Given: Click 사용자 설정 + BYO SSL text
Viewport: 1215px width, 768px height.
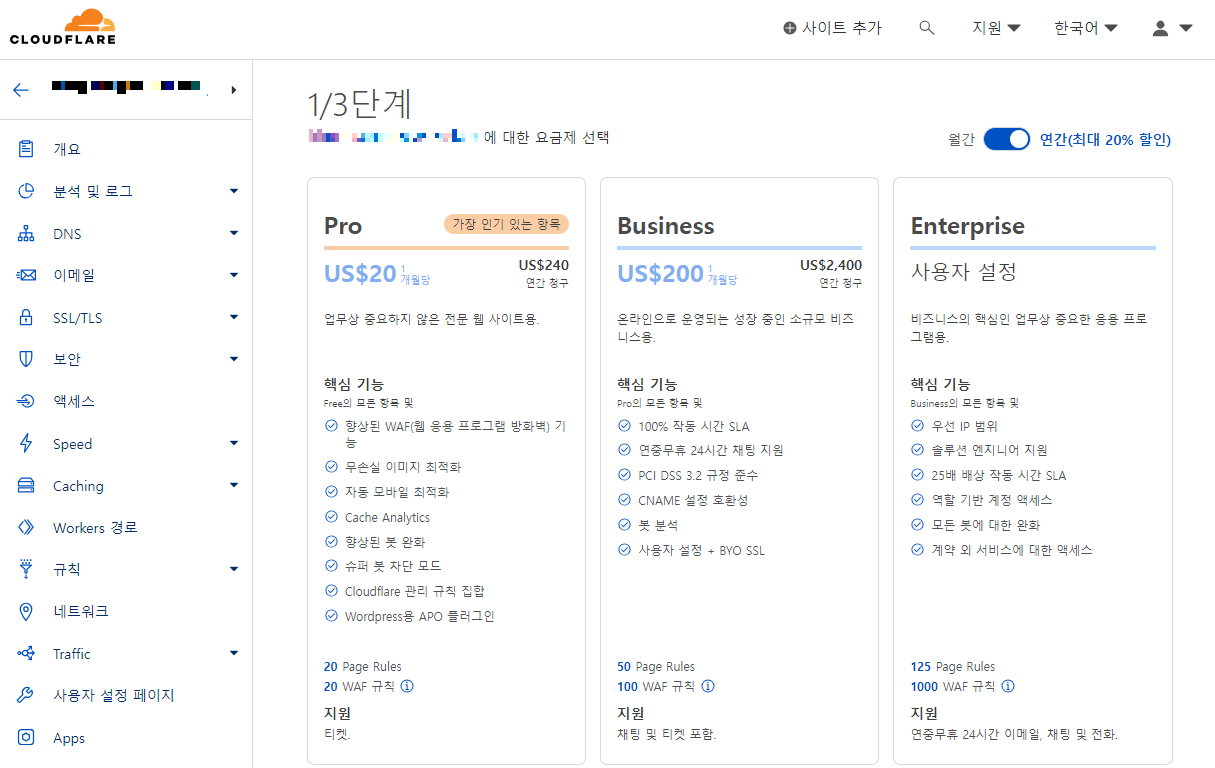Looking at the screenshot, I should 701,550.
